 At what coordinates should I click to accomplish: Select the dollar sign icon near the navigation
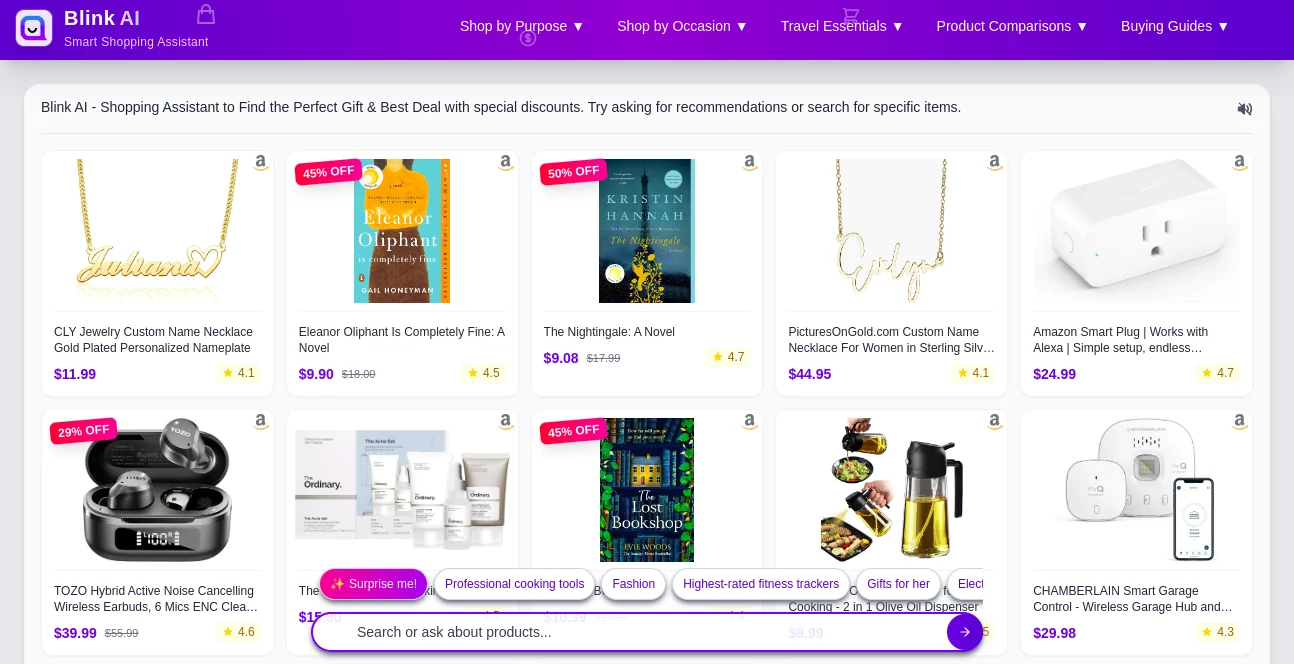click(x=528, y=39)
